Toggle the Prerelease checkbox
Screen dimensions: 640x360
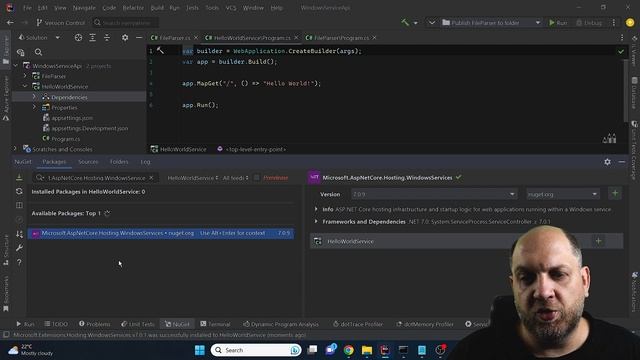pyautogui.click(x=257, y=178)
